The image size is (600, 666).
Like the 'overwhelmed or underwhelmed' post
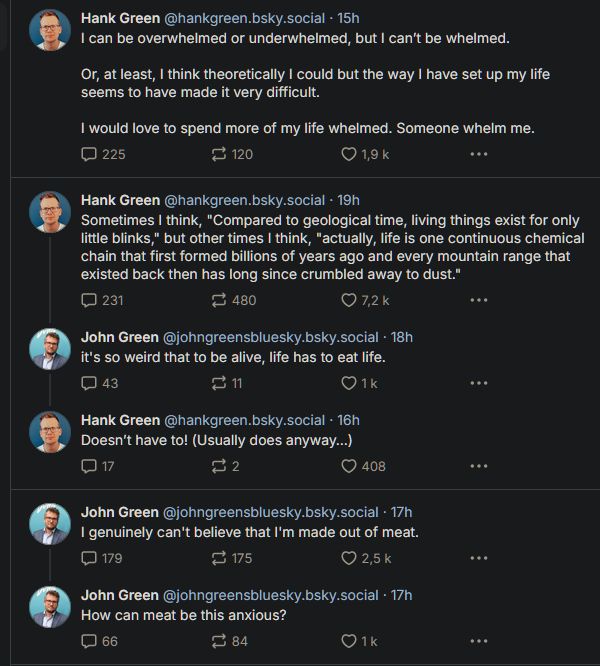349,154
